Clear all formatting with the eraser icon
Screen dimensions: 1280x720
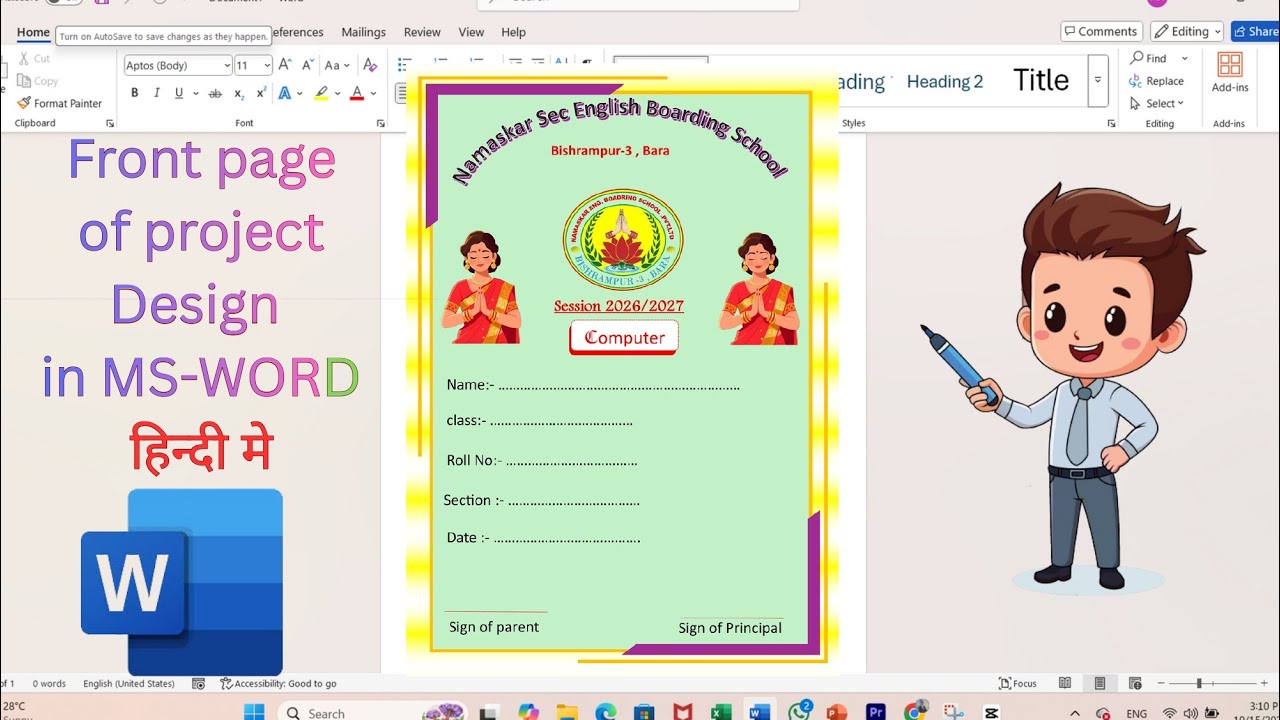(370, 65)
